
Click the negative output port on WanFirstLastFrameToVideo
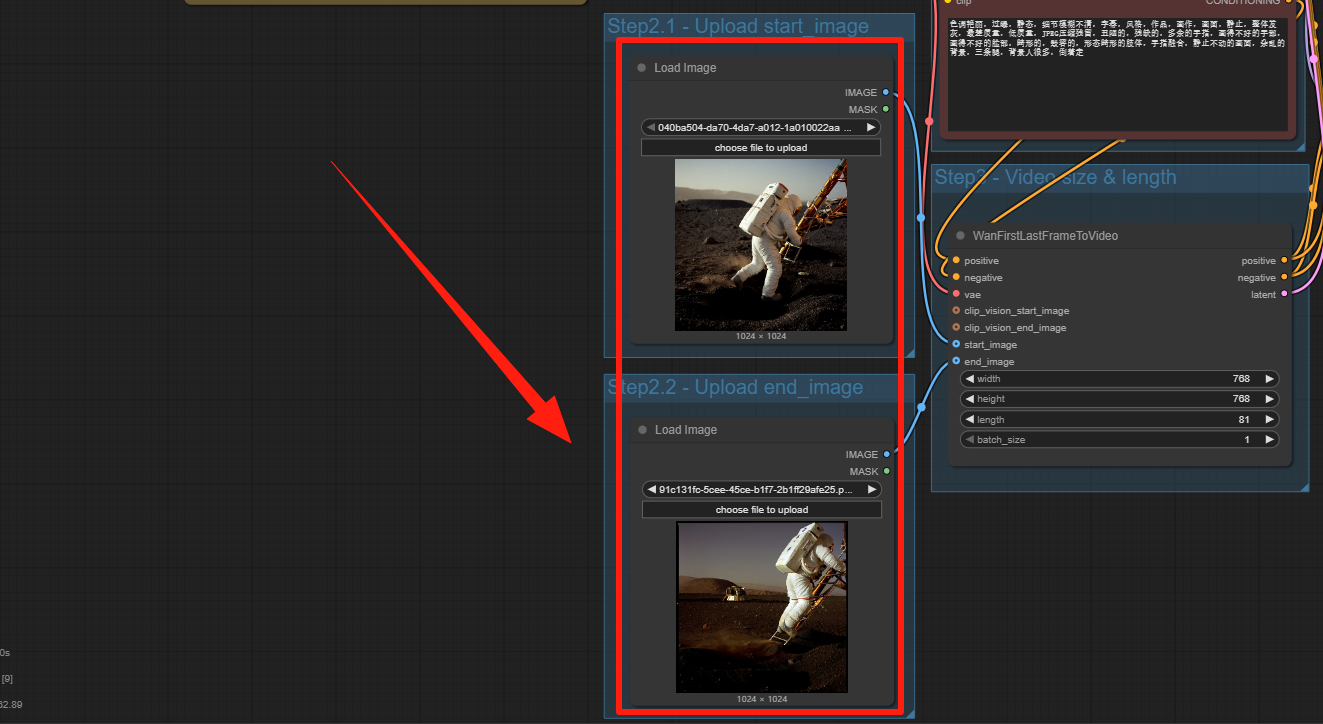coord(1285,277)
